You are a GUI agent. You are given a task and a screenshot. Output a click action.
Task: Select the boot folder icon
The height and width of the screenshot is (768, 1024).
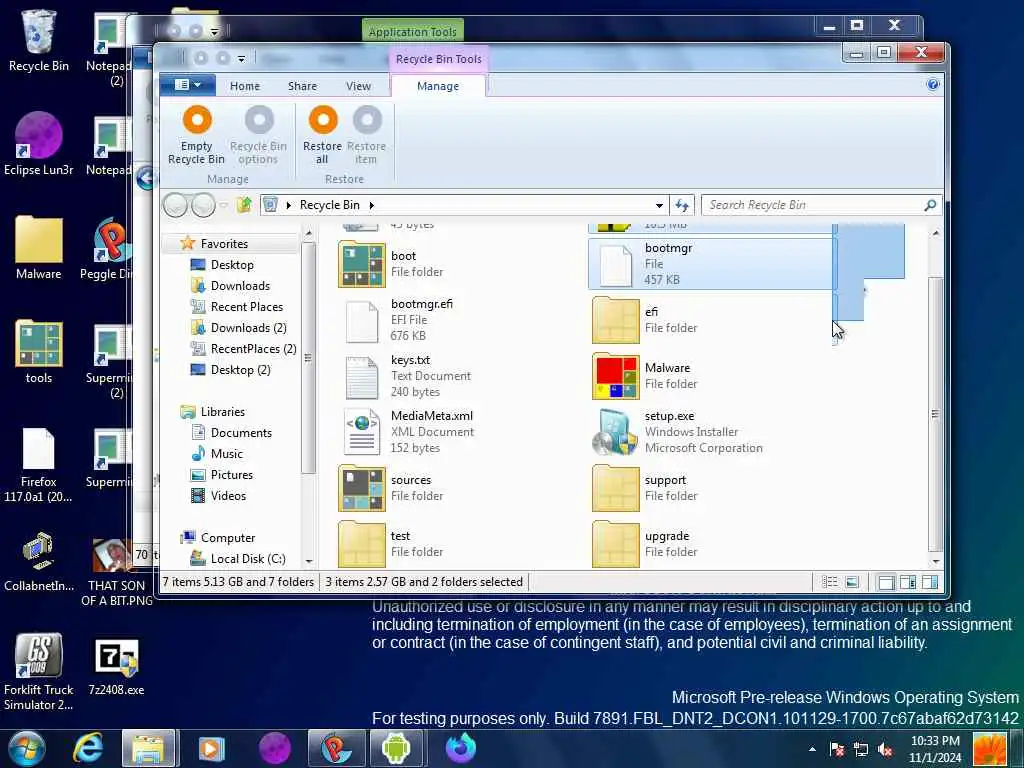(362, 264)
